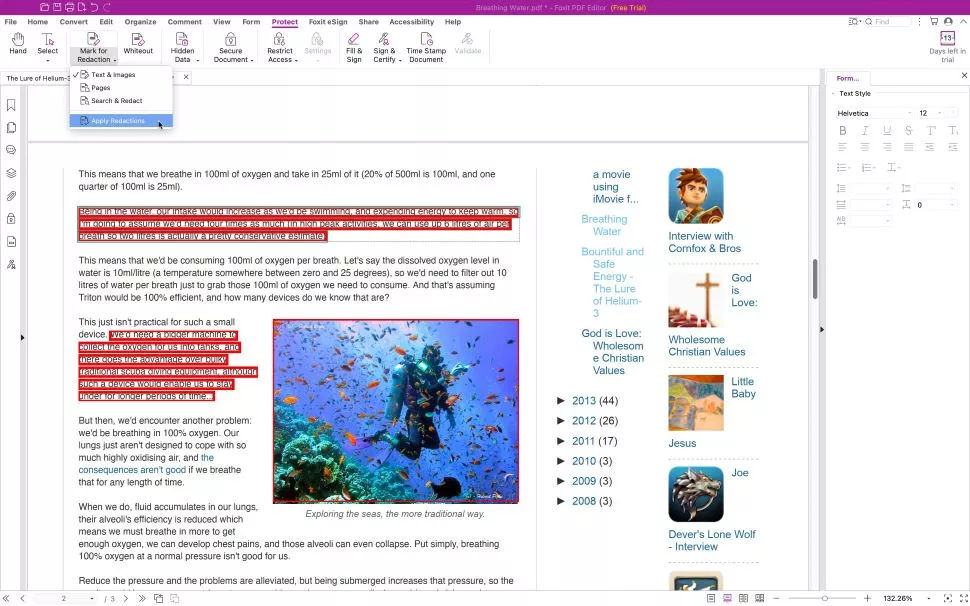Click the open folder icon in title bar
970x606 pixels.
44,7
